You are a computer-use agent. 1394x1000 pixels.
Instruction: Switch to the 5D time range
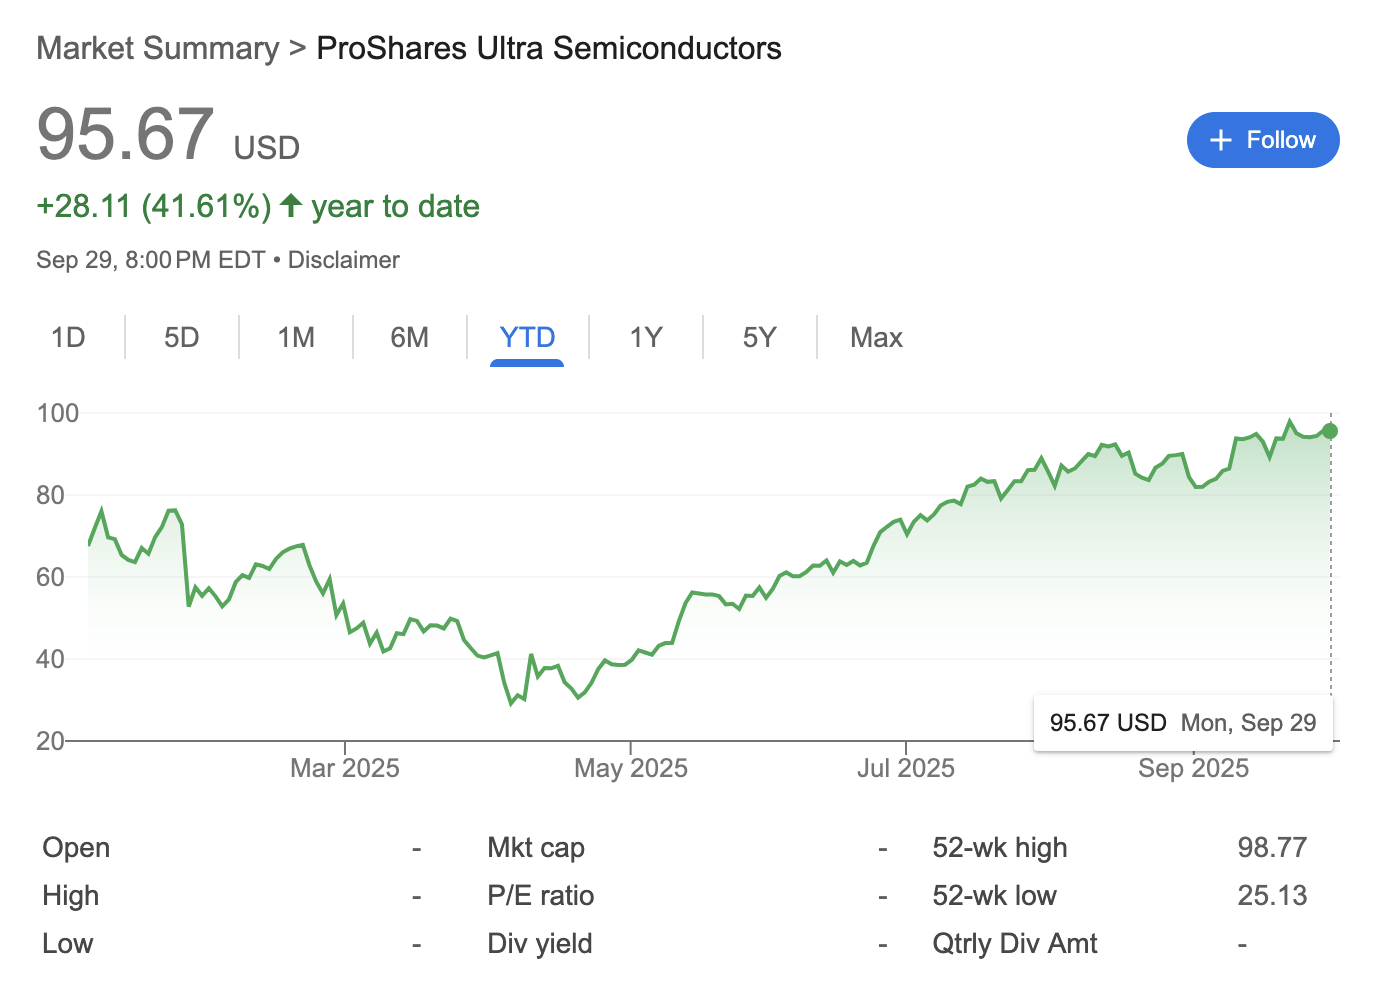tap(182, 337)
